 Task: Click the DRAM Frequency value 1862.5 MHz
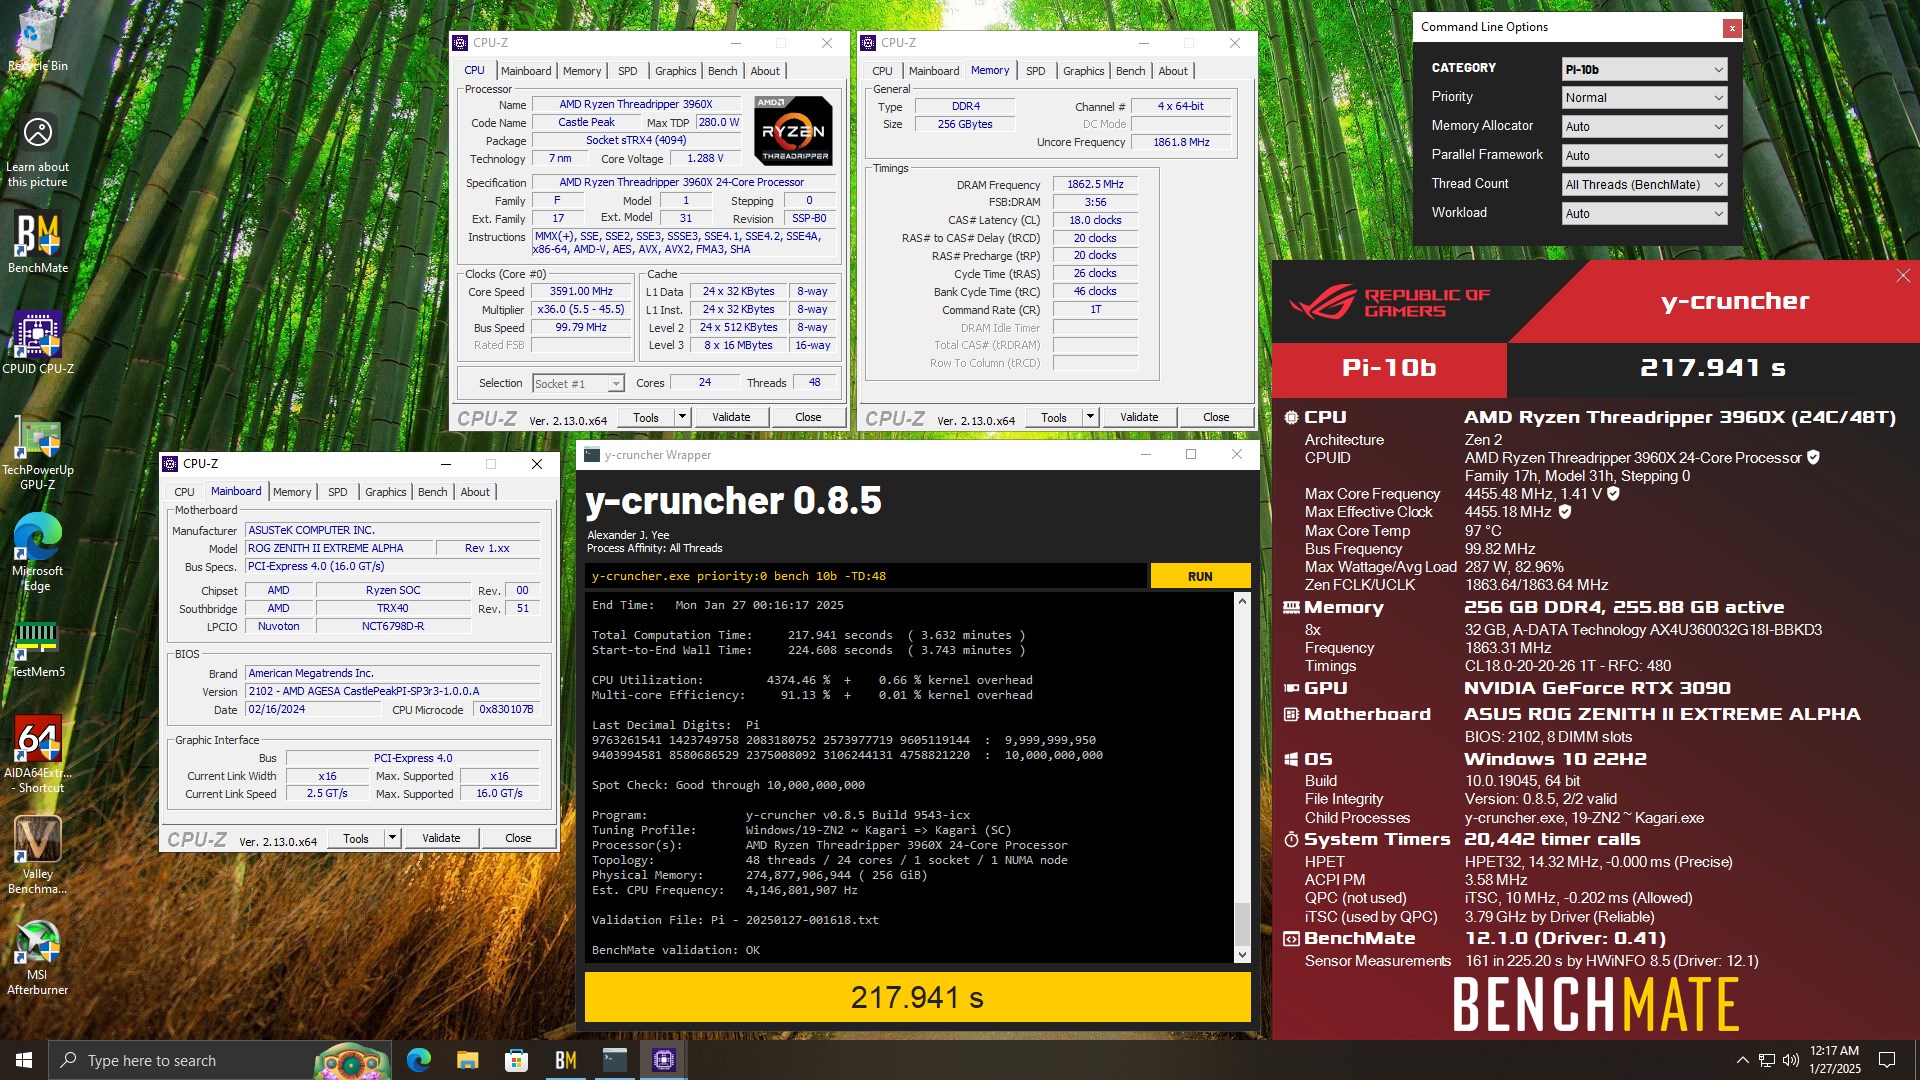point(1095,184)
